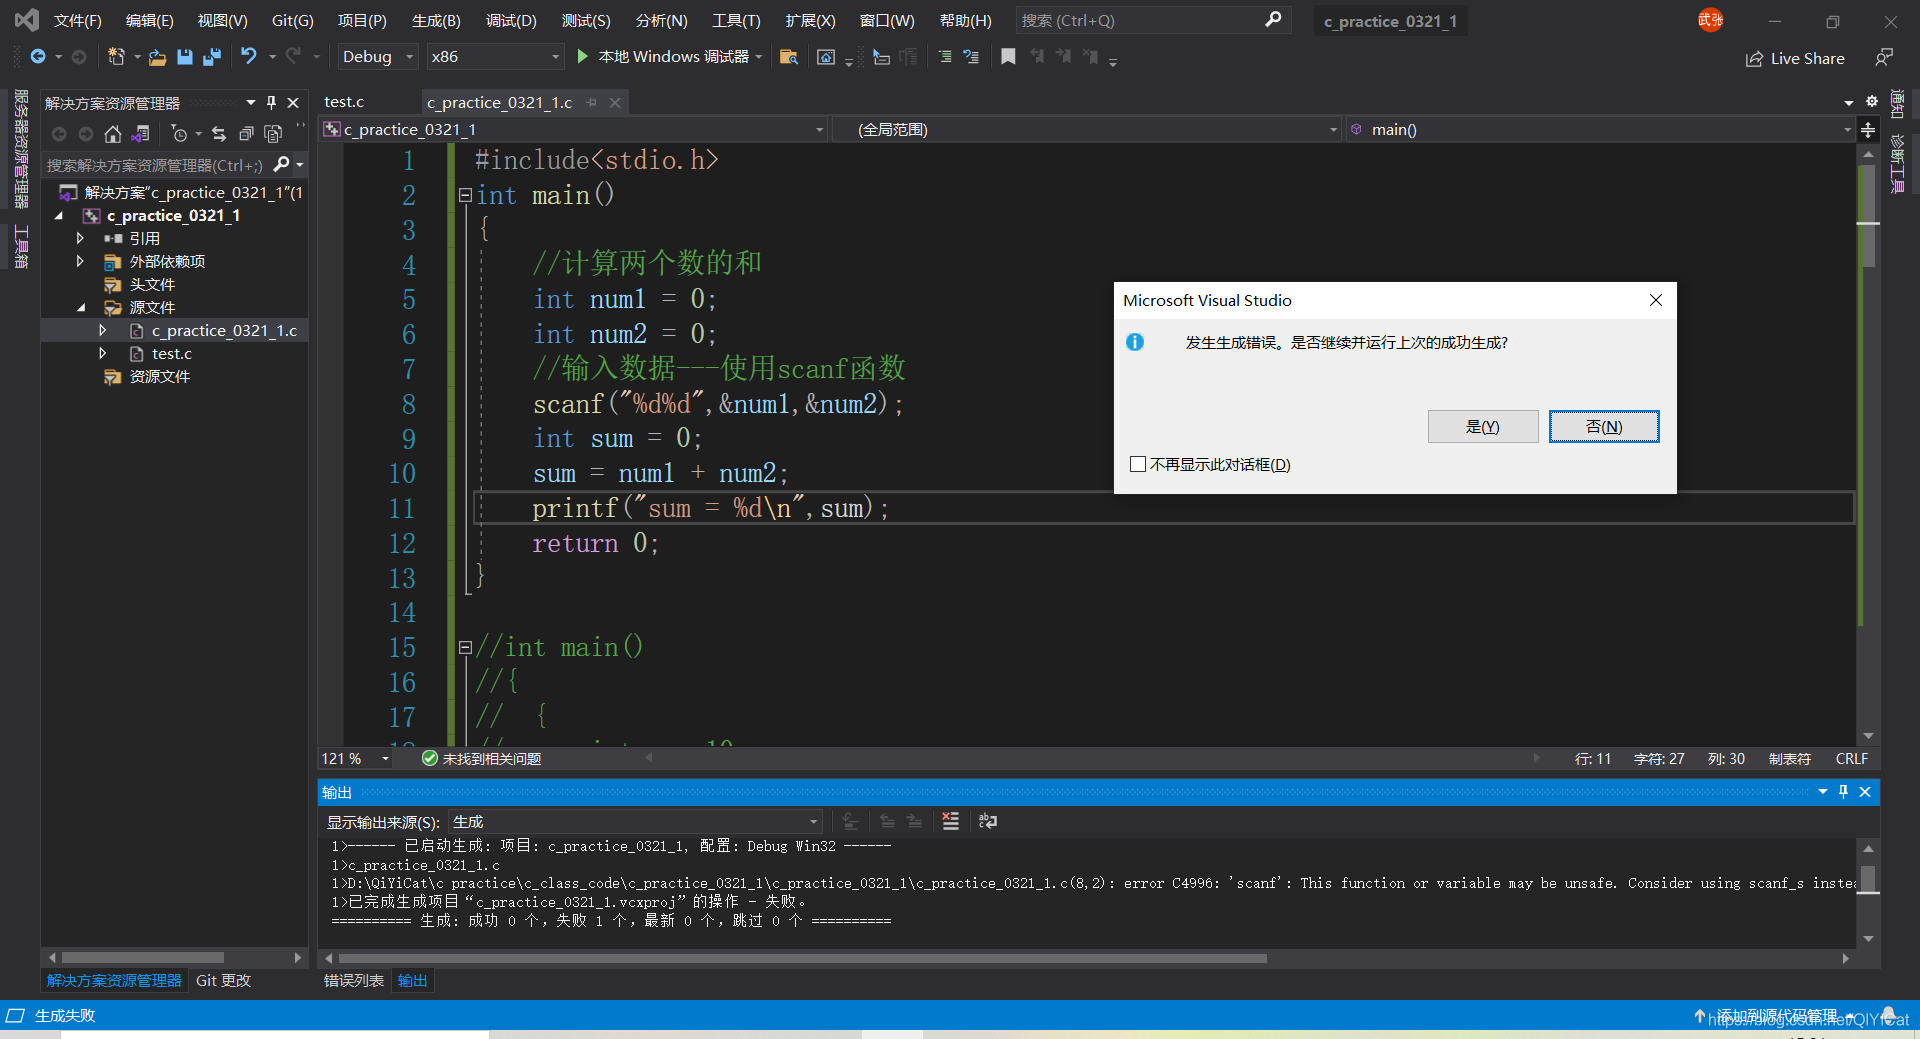Click the 是(Y) button

pos(1483,427)
